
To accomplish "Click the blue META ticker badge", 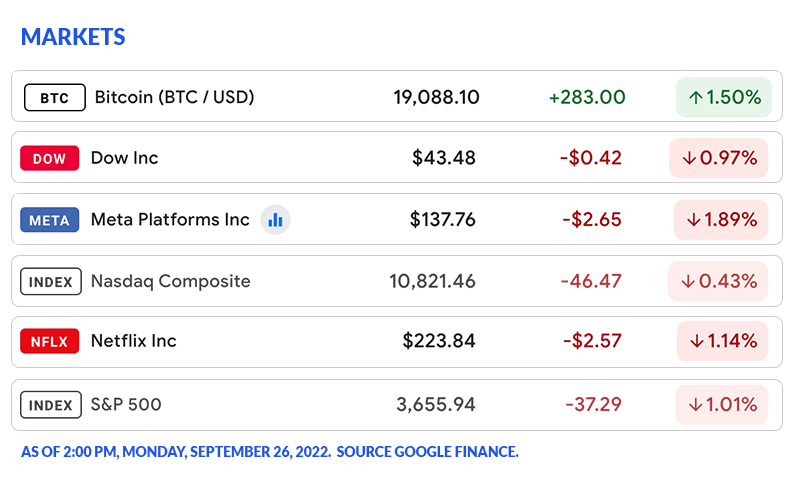I will coord(50,220).
